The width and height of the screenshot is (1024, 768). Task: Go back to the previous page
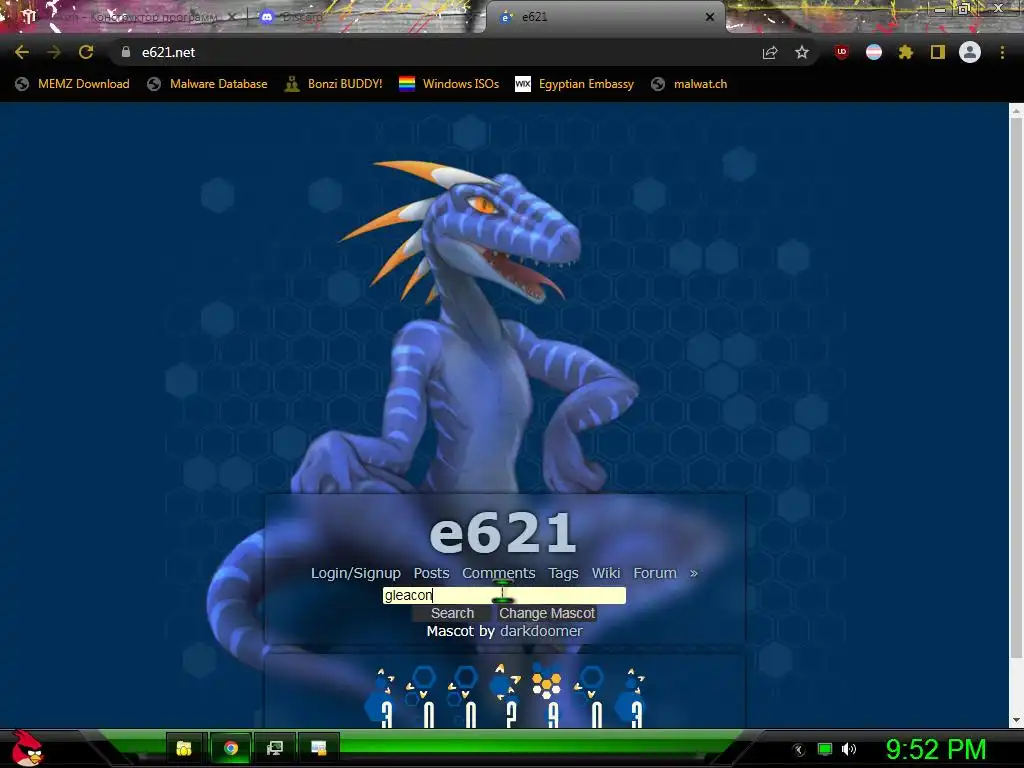(x=22, y=52)
